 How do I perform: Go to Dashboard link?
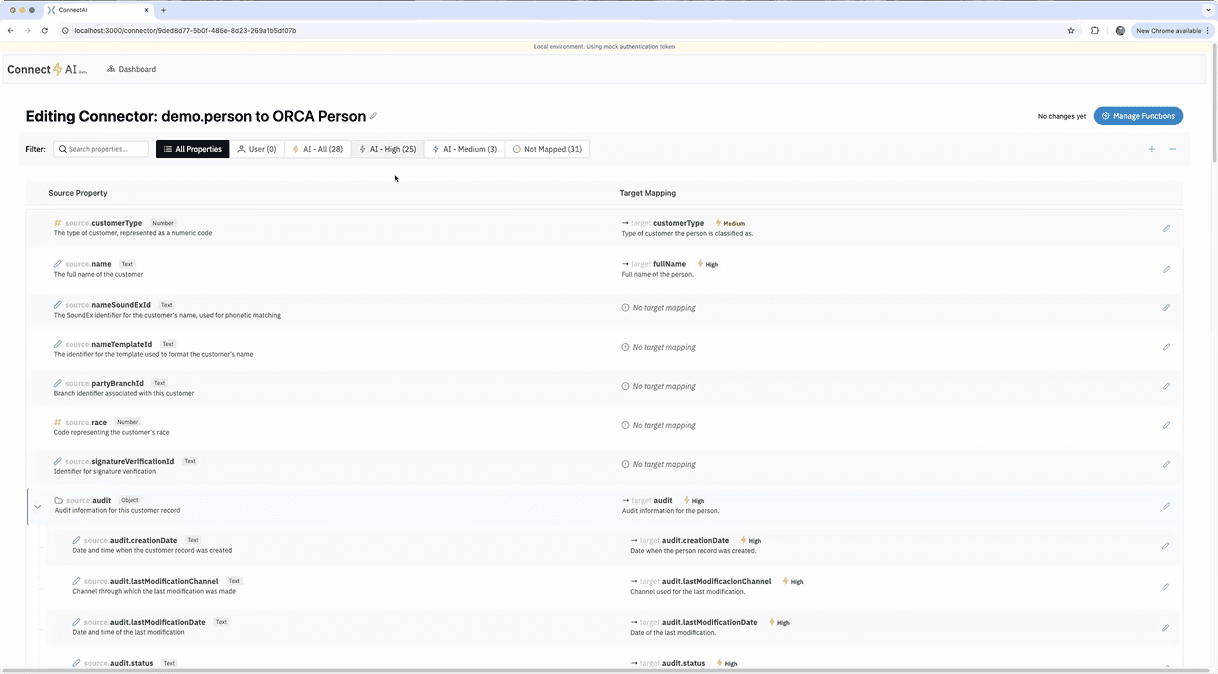(x=132, y=69)
